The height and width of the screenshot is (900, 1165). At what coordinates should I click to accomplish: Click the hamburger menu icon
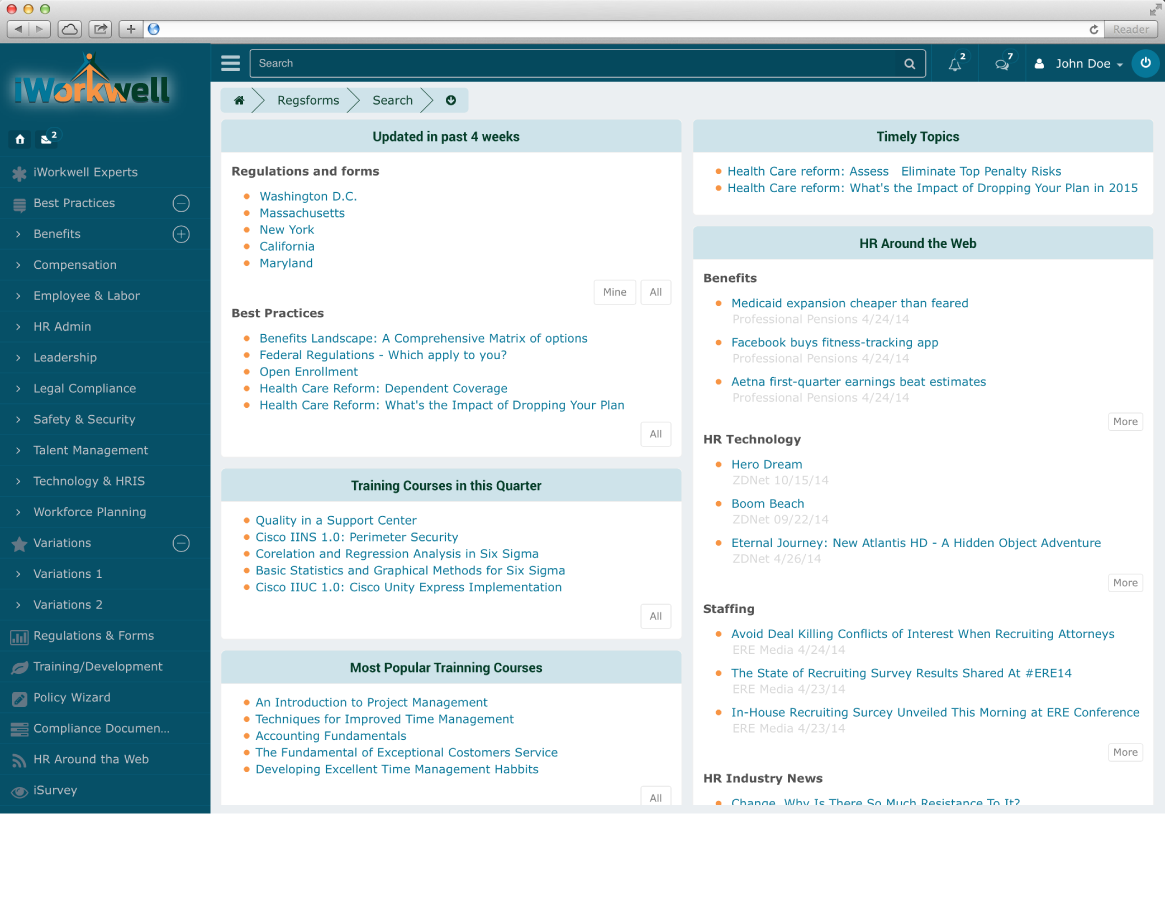tap(231, 63)
